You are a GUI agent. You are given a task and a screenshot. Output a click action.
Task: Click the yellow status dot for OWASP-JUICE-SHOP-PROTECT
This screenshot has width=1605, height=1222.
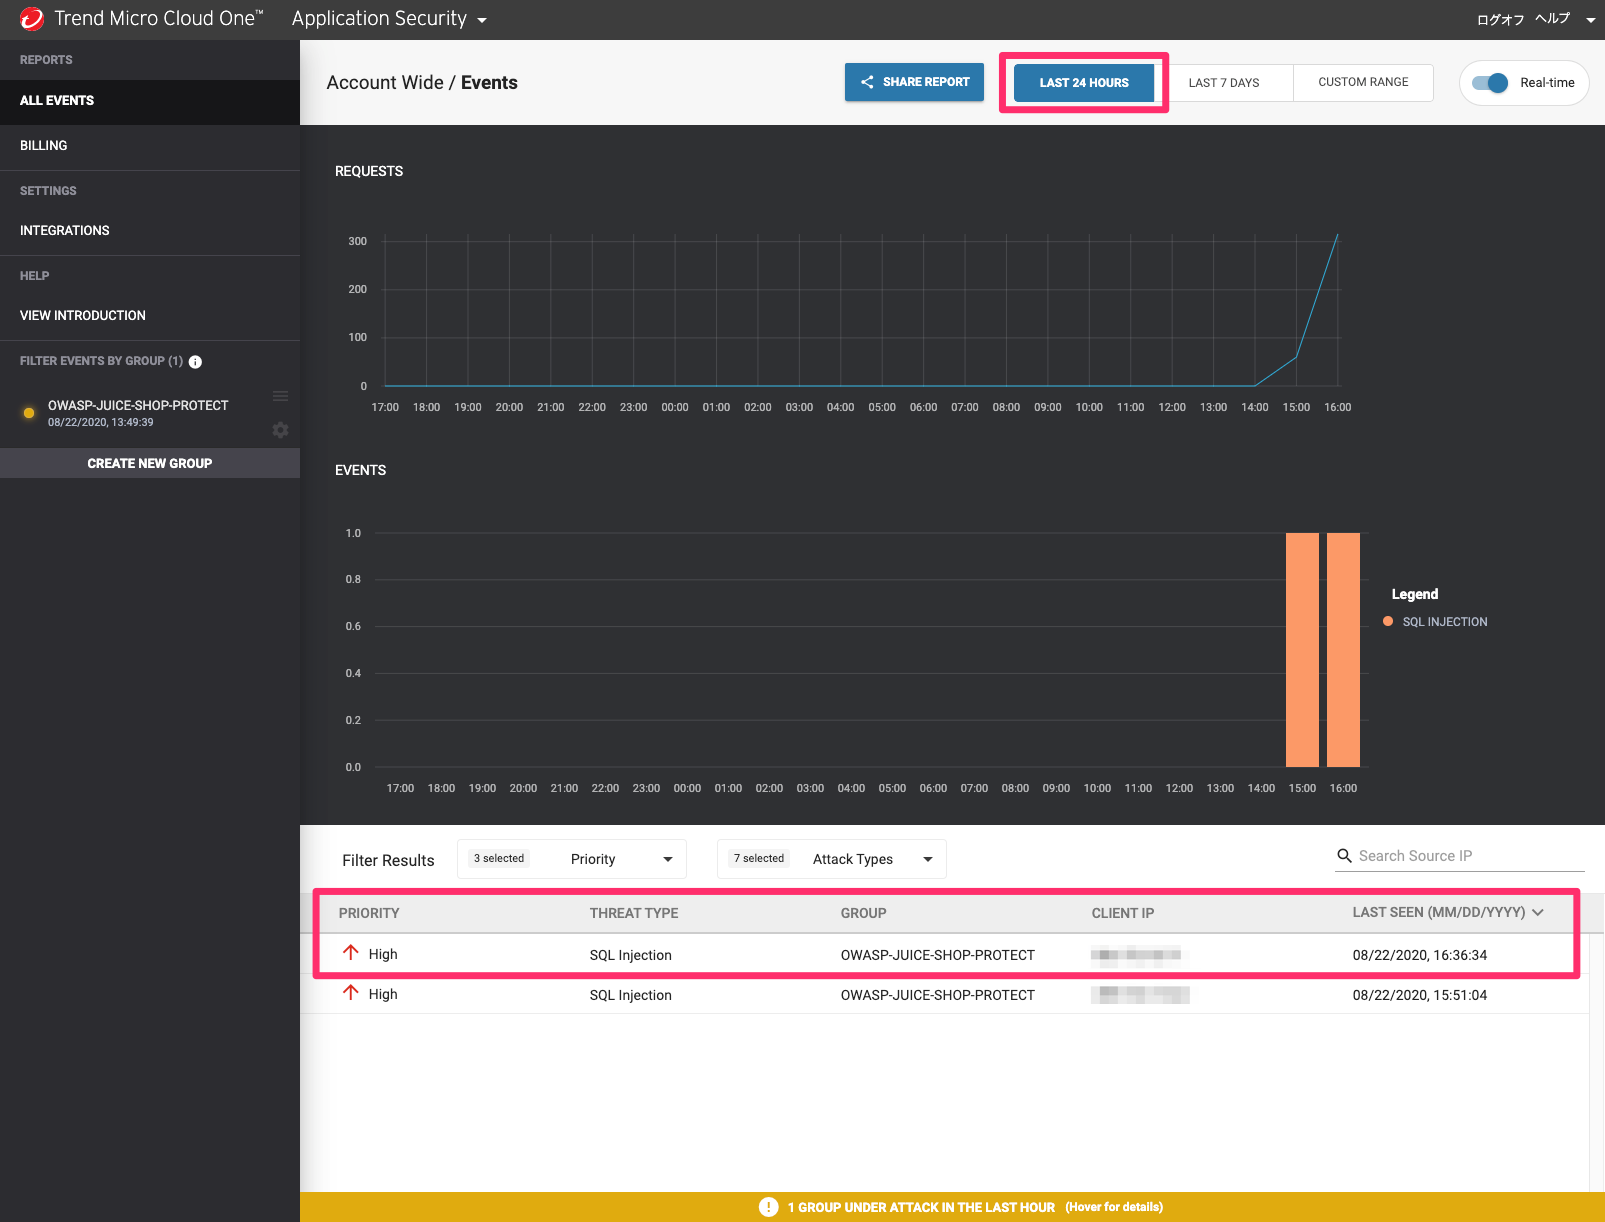point(29,413)
